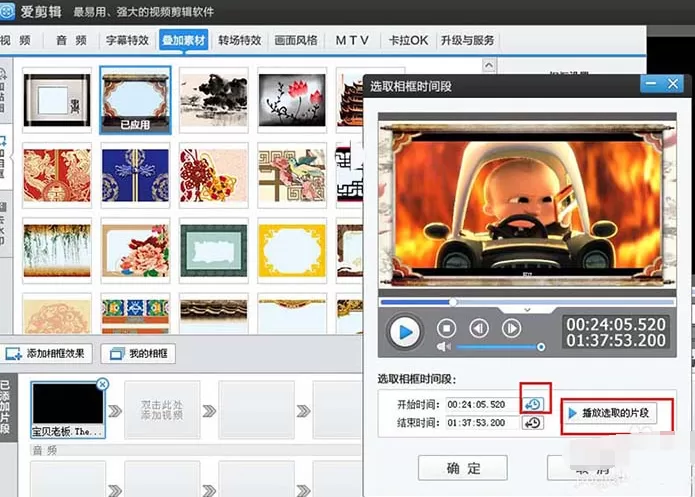
Task: Pick current time for 开始时间
Action: click(532, 404)
